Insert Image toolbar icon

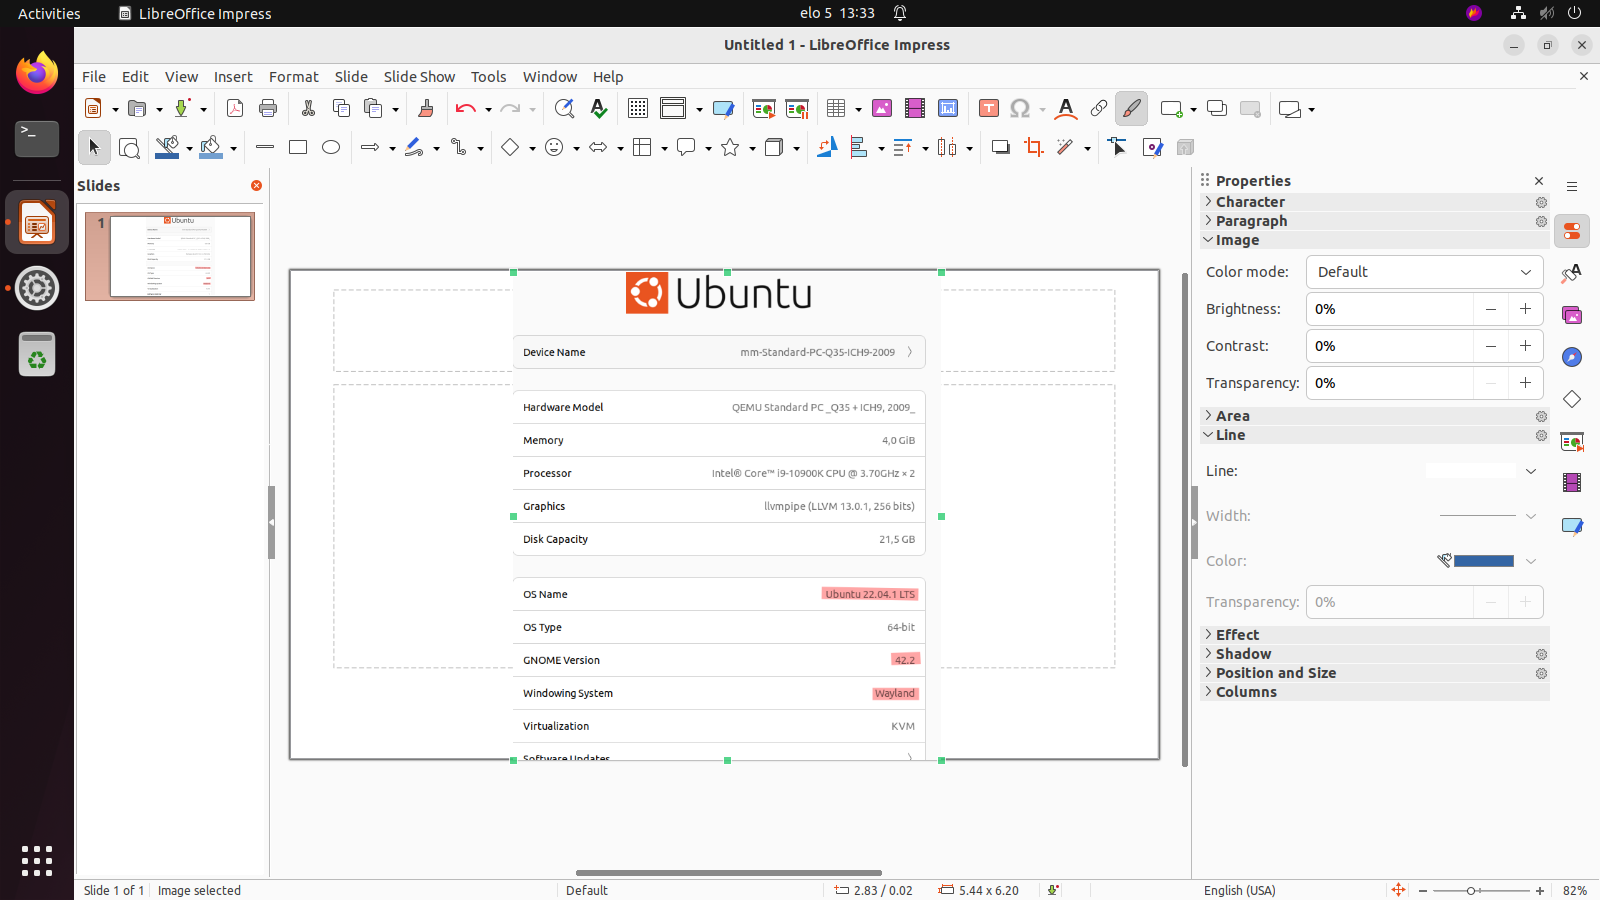point(882,109)
